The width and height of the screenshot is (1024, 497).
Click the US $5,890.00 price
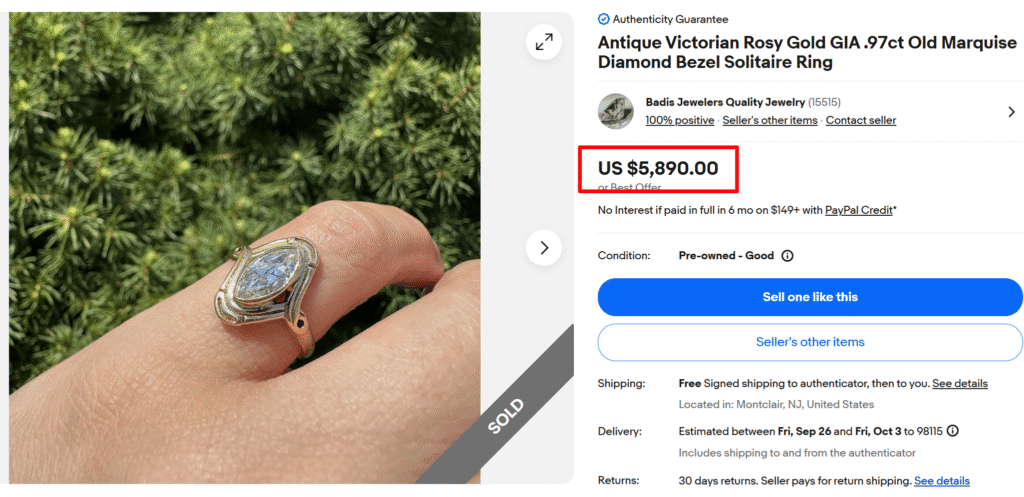(658, 168)
